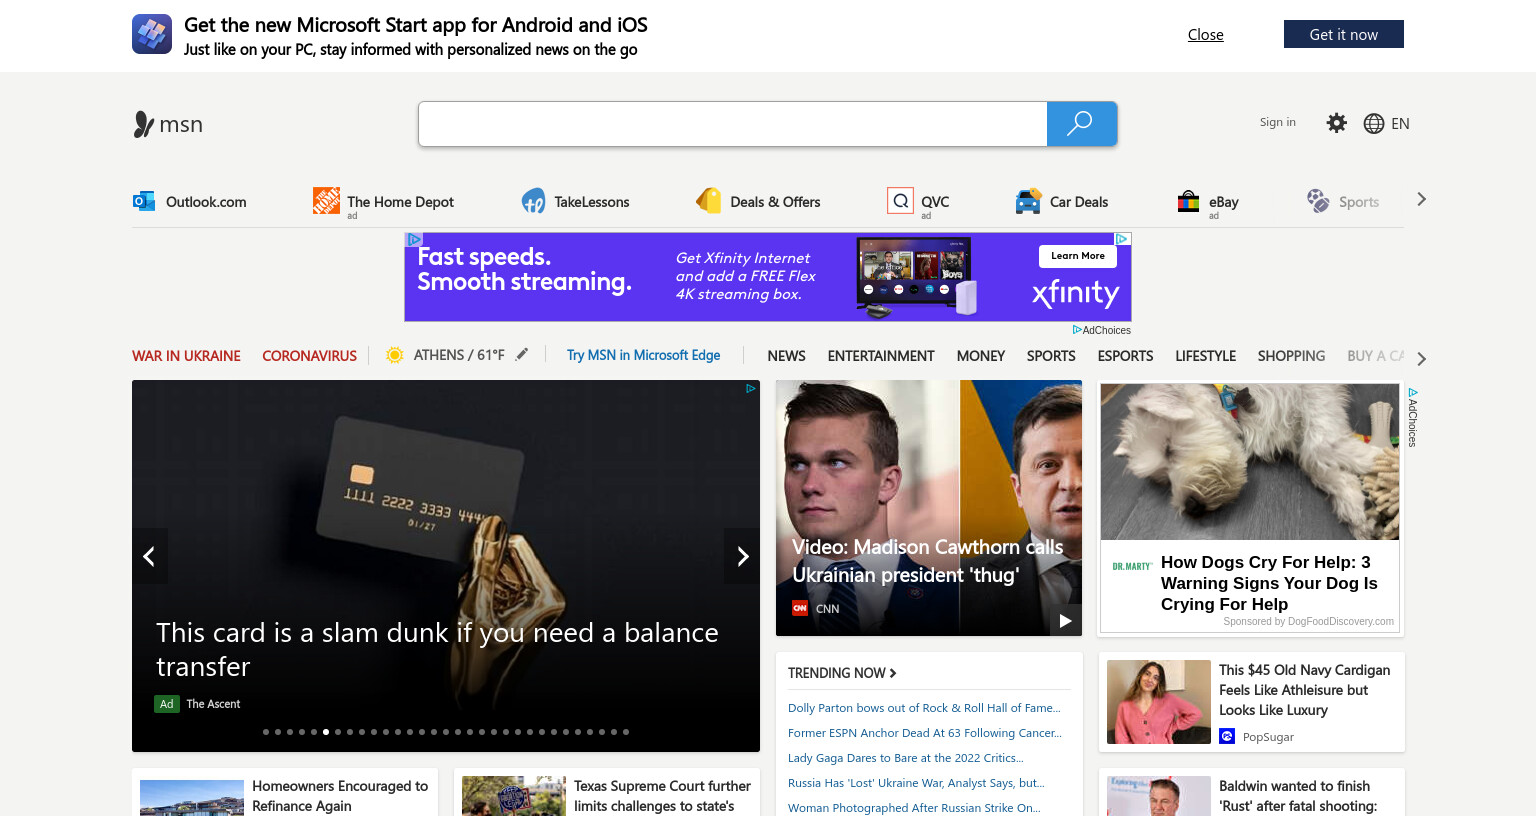This screenshot has height=816, width=1536.
Task: Click The Home Depot logo icon
Action: pos(326,200)
